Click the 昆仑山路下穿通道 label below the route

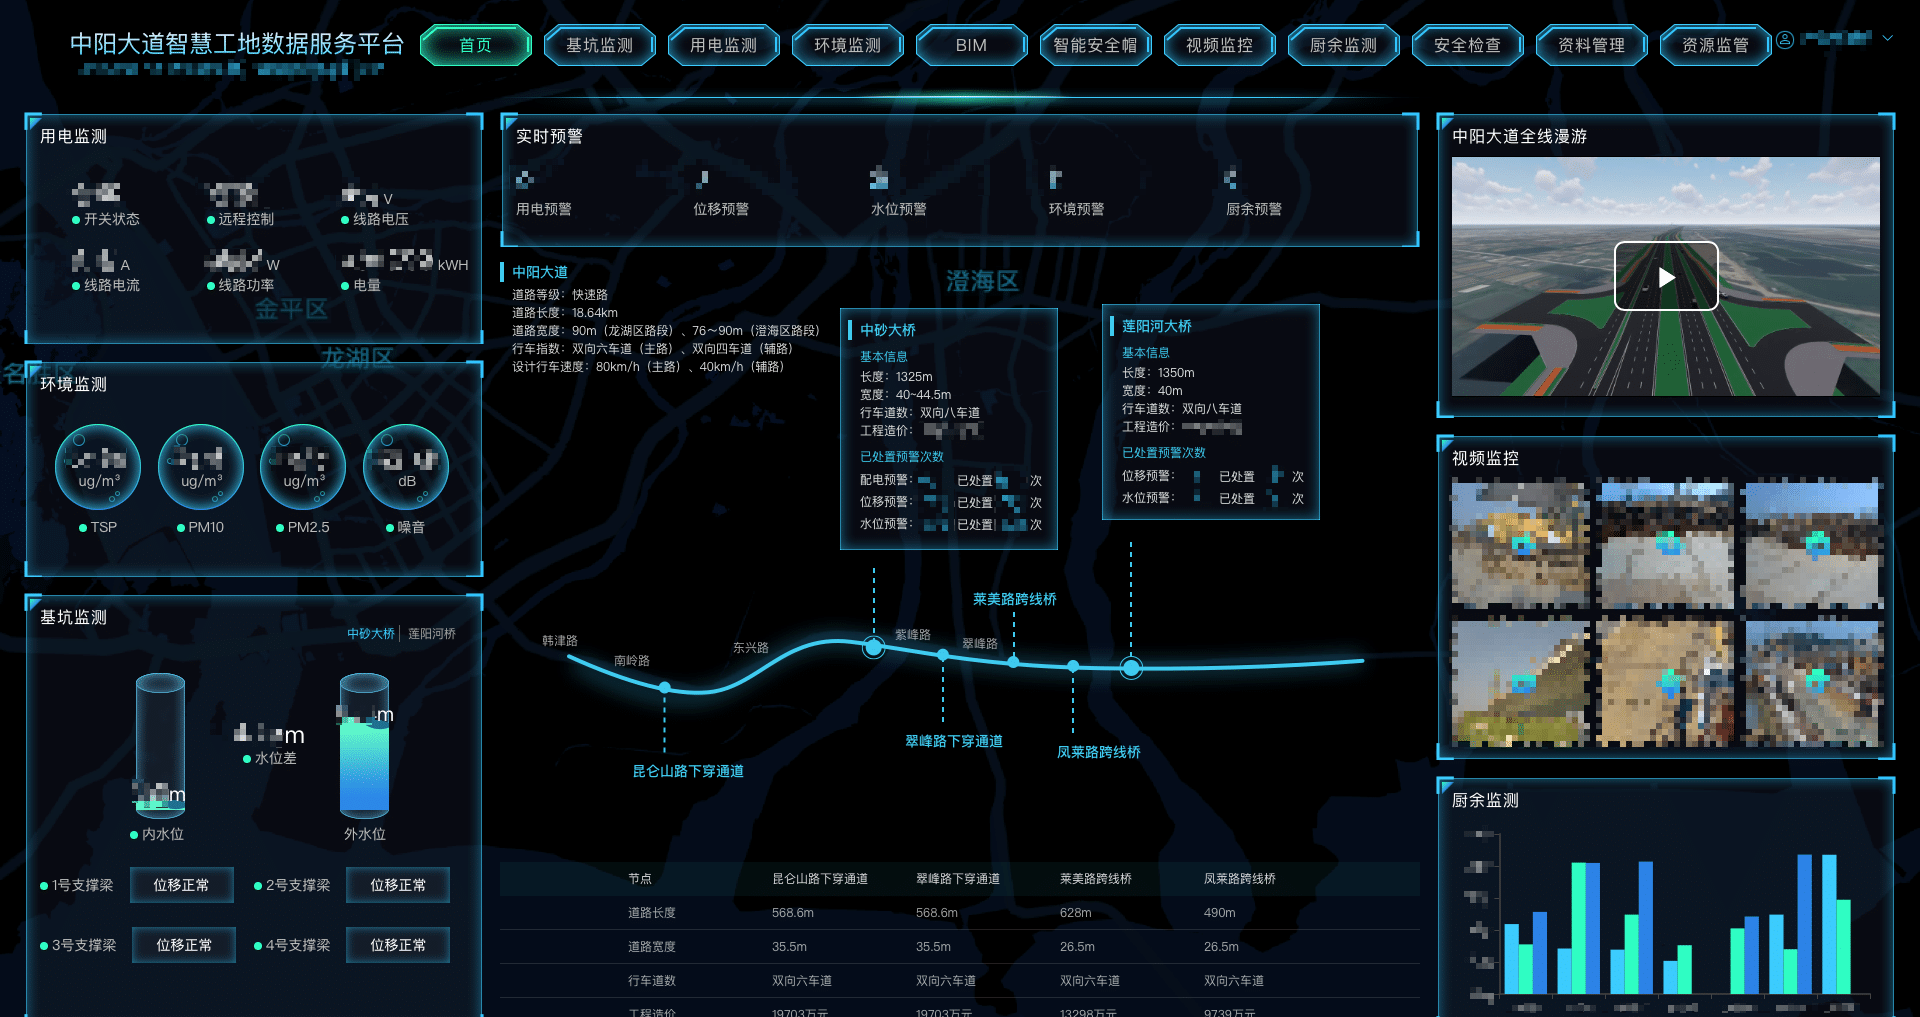pyautogui.click(x=688, y=772)
